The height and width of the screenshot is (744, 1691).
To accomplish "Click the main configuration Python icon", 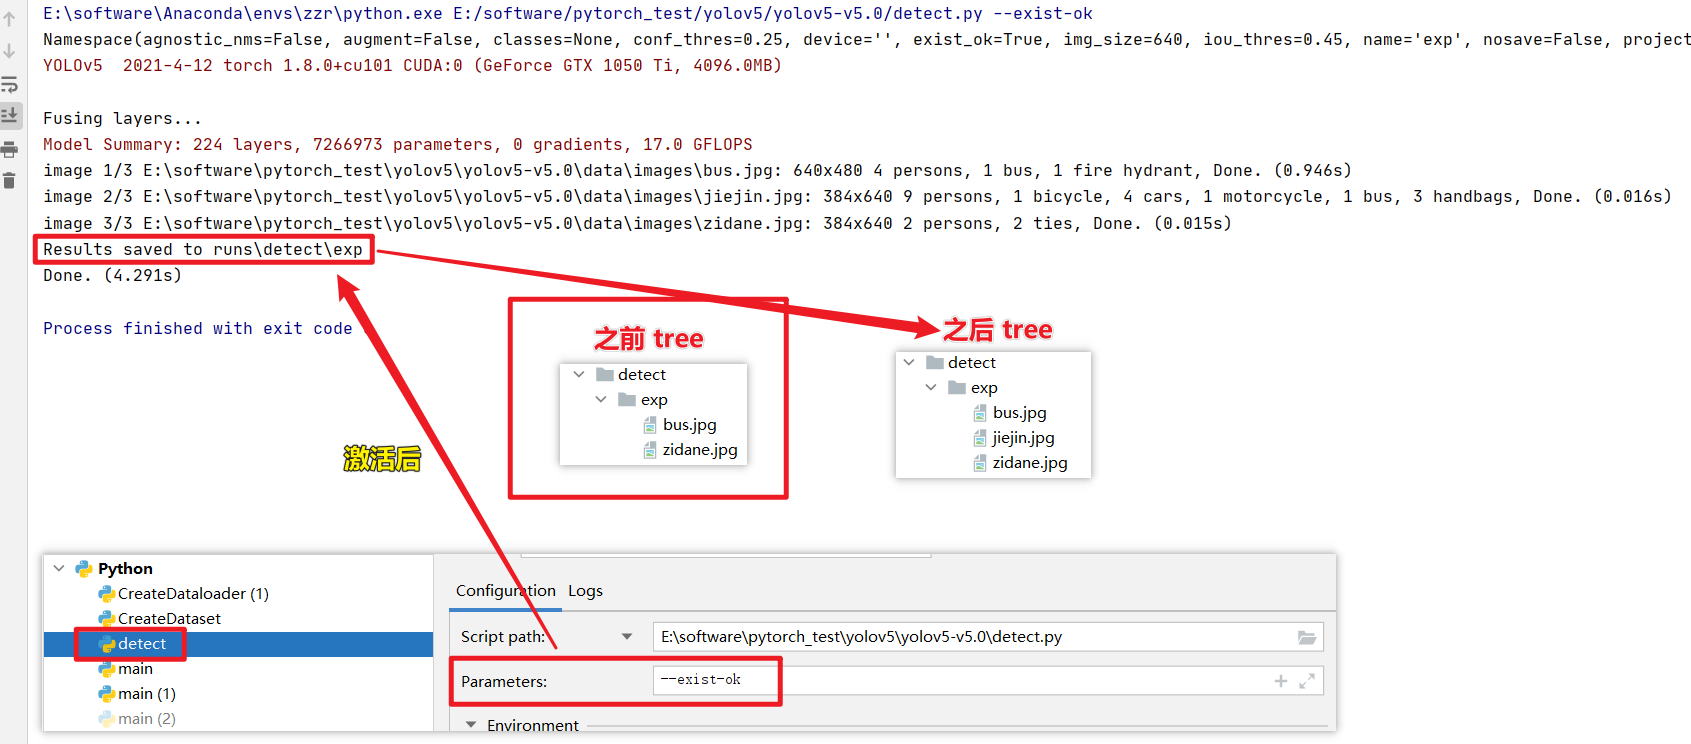I will point(106,669).
